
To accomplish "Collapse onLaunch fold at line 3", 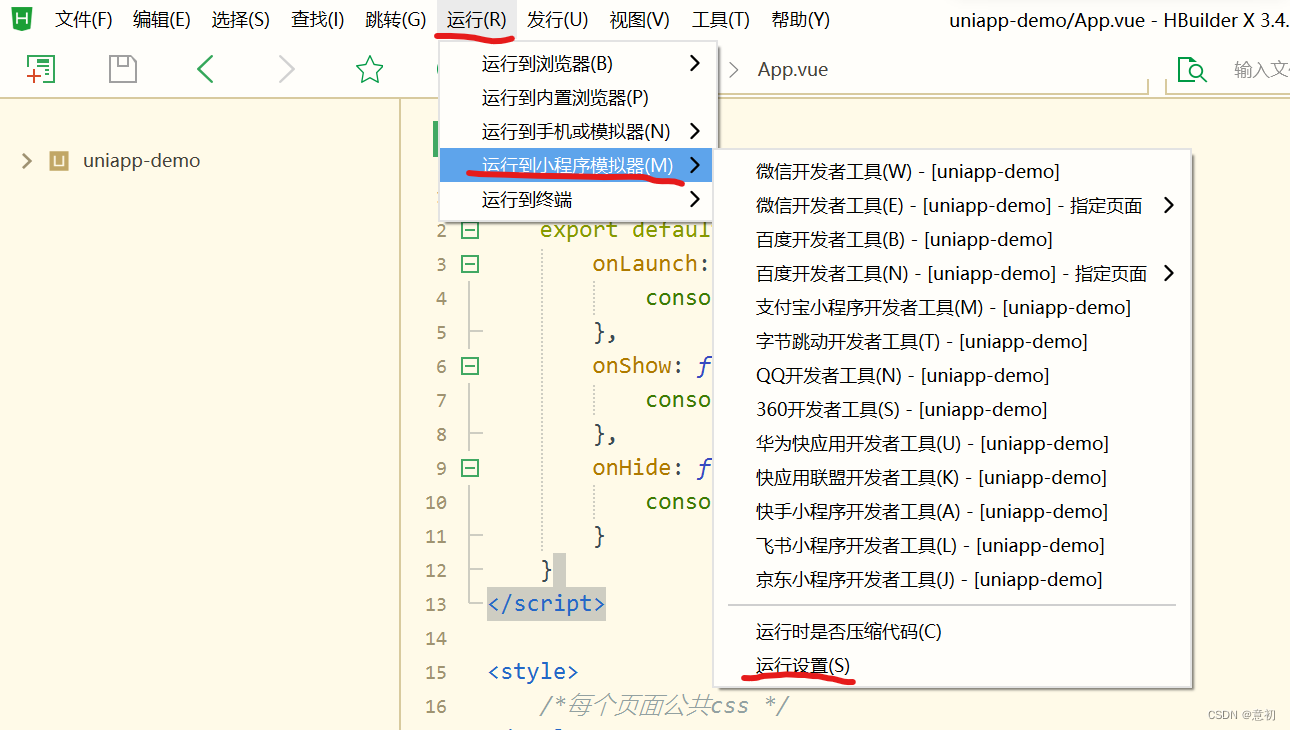I will (x=469, y=264).
